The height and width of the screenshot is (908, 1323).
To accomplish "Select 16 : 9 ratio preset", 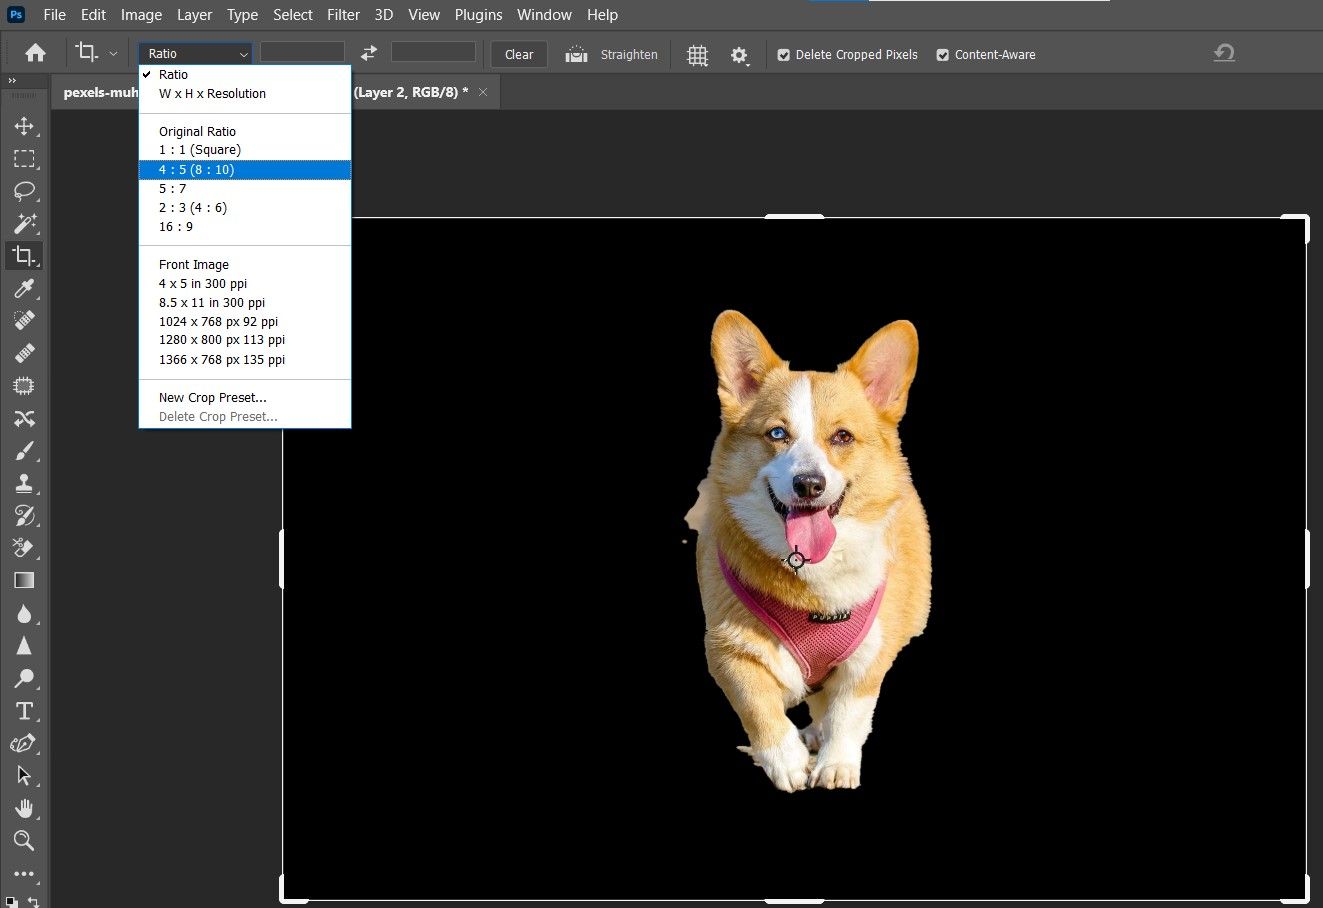I will pos(176,227).
